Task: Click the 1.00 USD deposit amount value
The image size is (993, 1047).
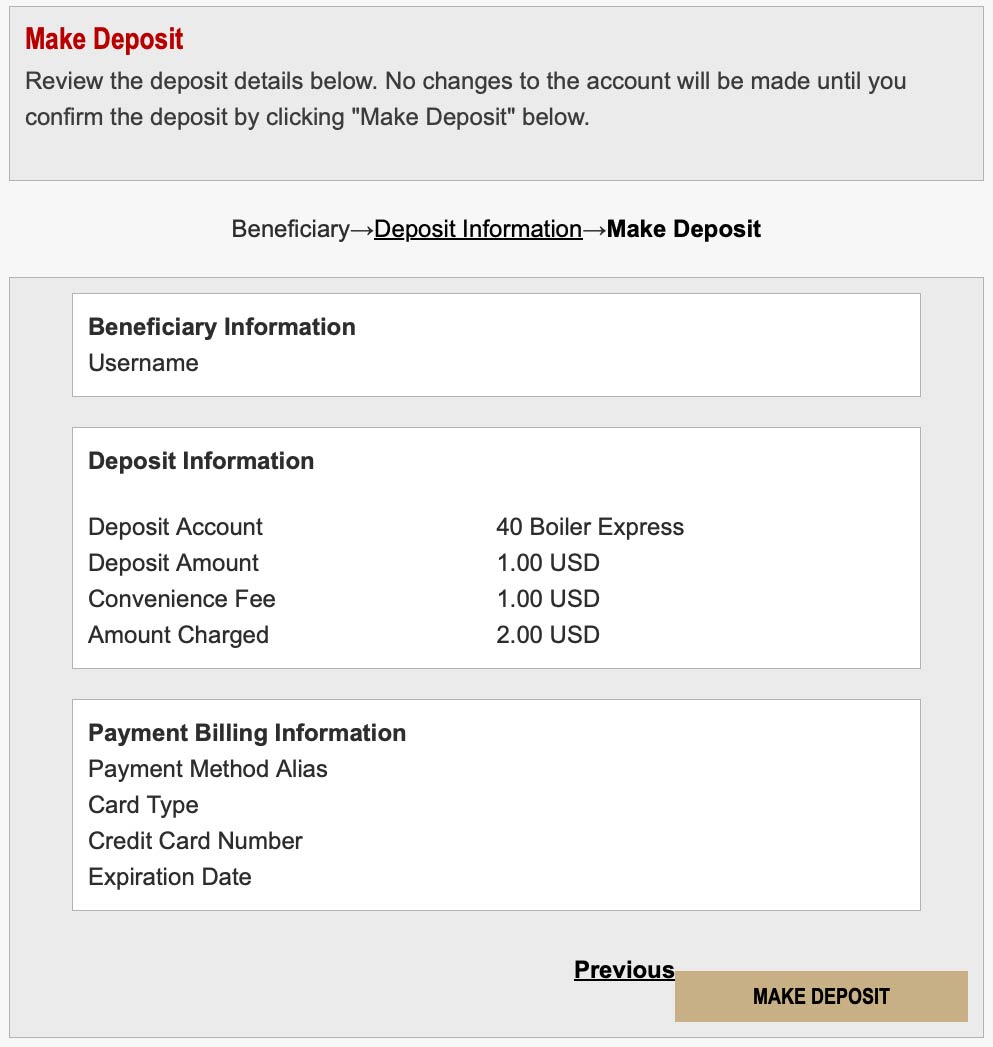Action: 547,563
